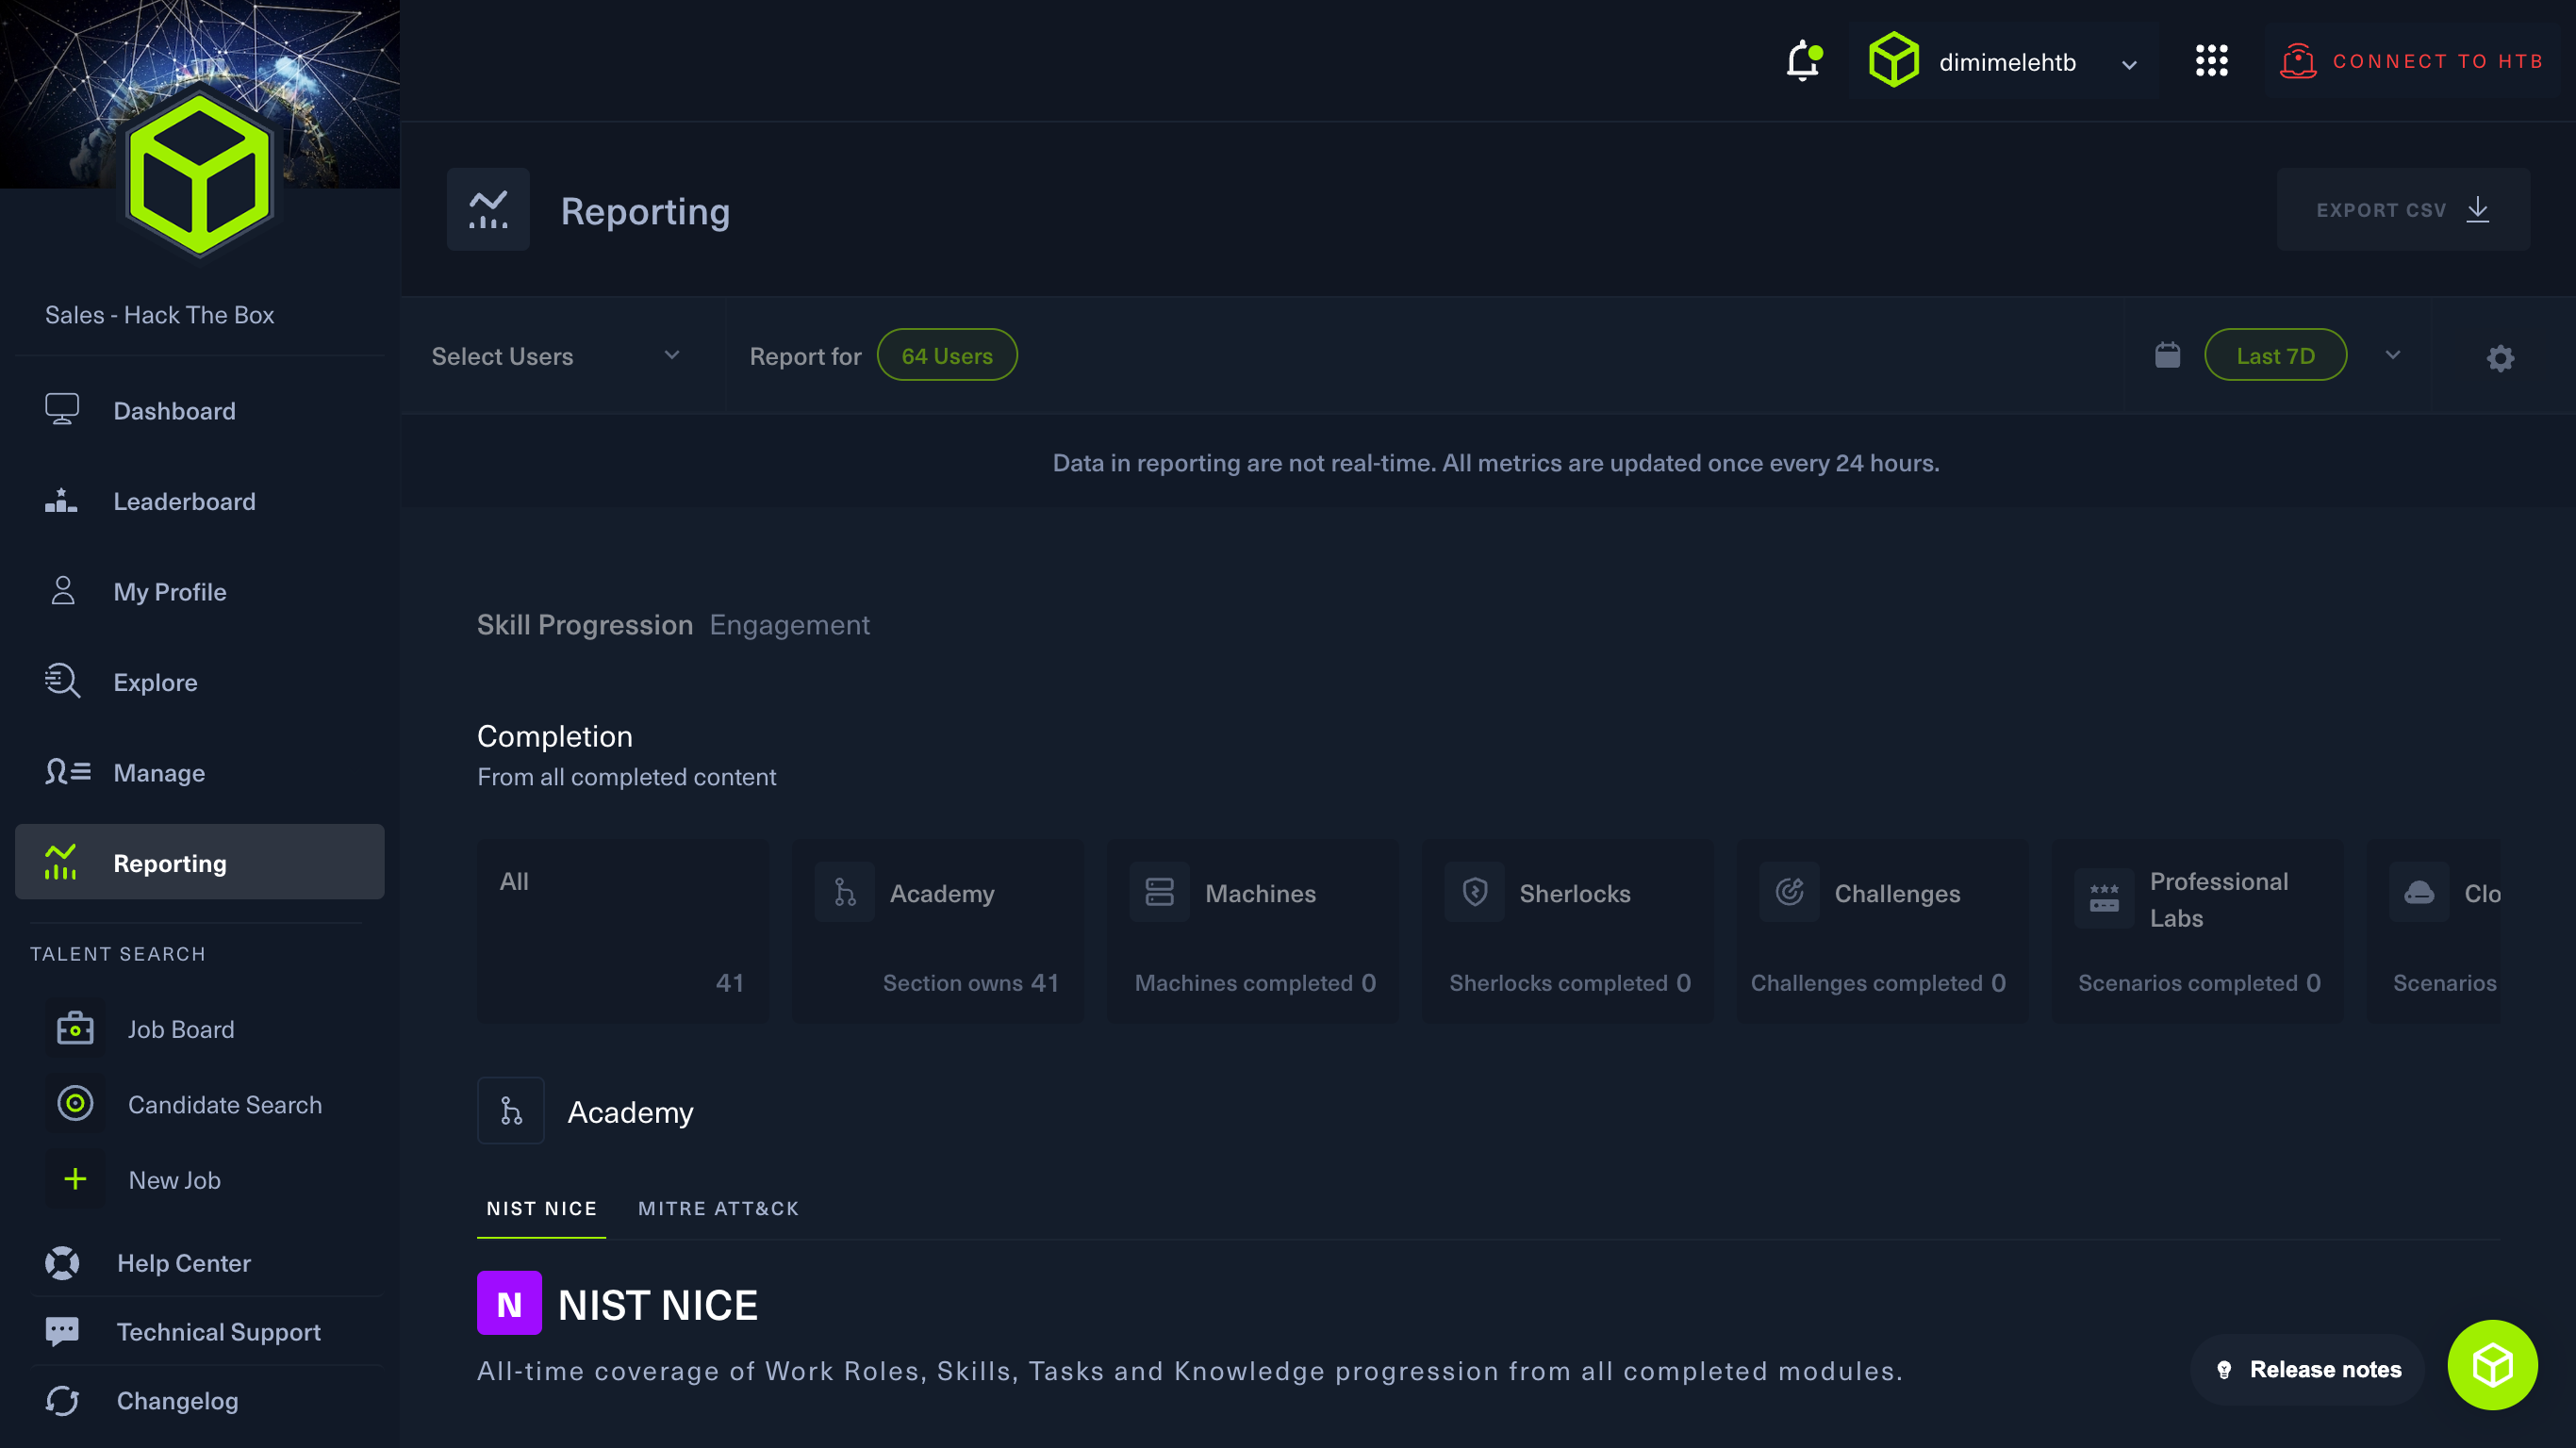Click the Machines card server icon
This screenshot has width=2576, height=1448.
click(1160, 891)
